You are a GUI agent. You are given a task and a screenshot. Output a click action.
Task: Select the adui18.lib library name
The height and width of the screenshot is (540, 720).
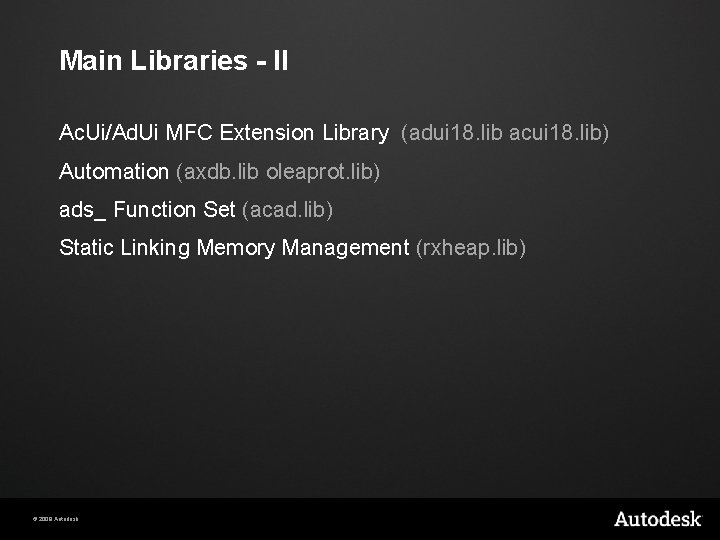coord(455,133)
